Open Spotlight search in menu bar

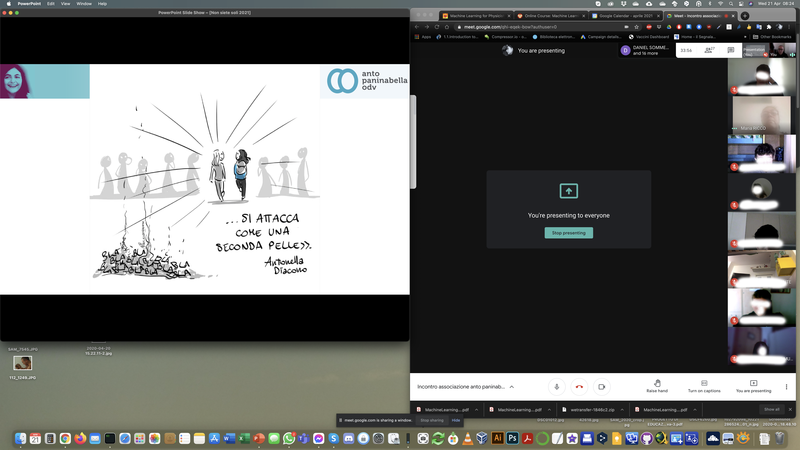pos(731,4)
